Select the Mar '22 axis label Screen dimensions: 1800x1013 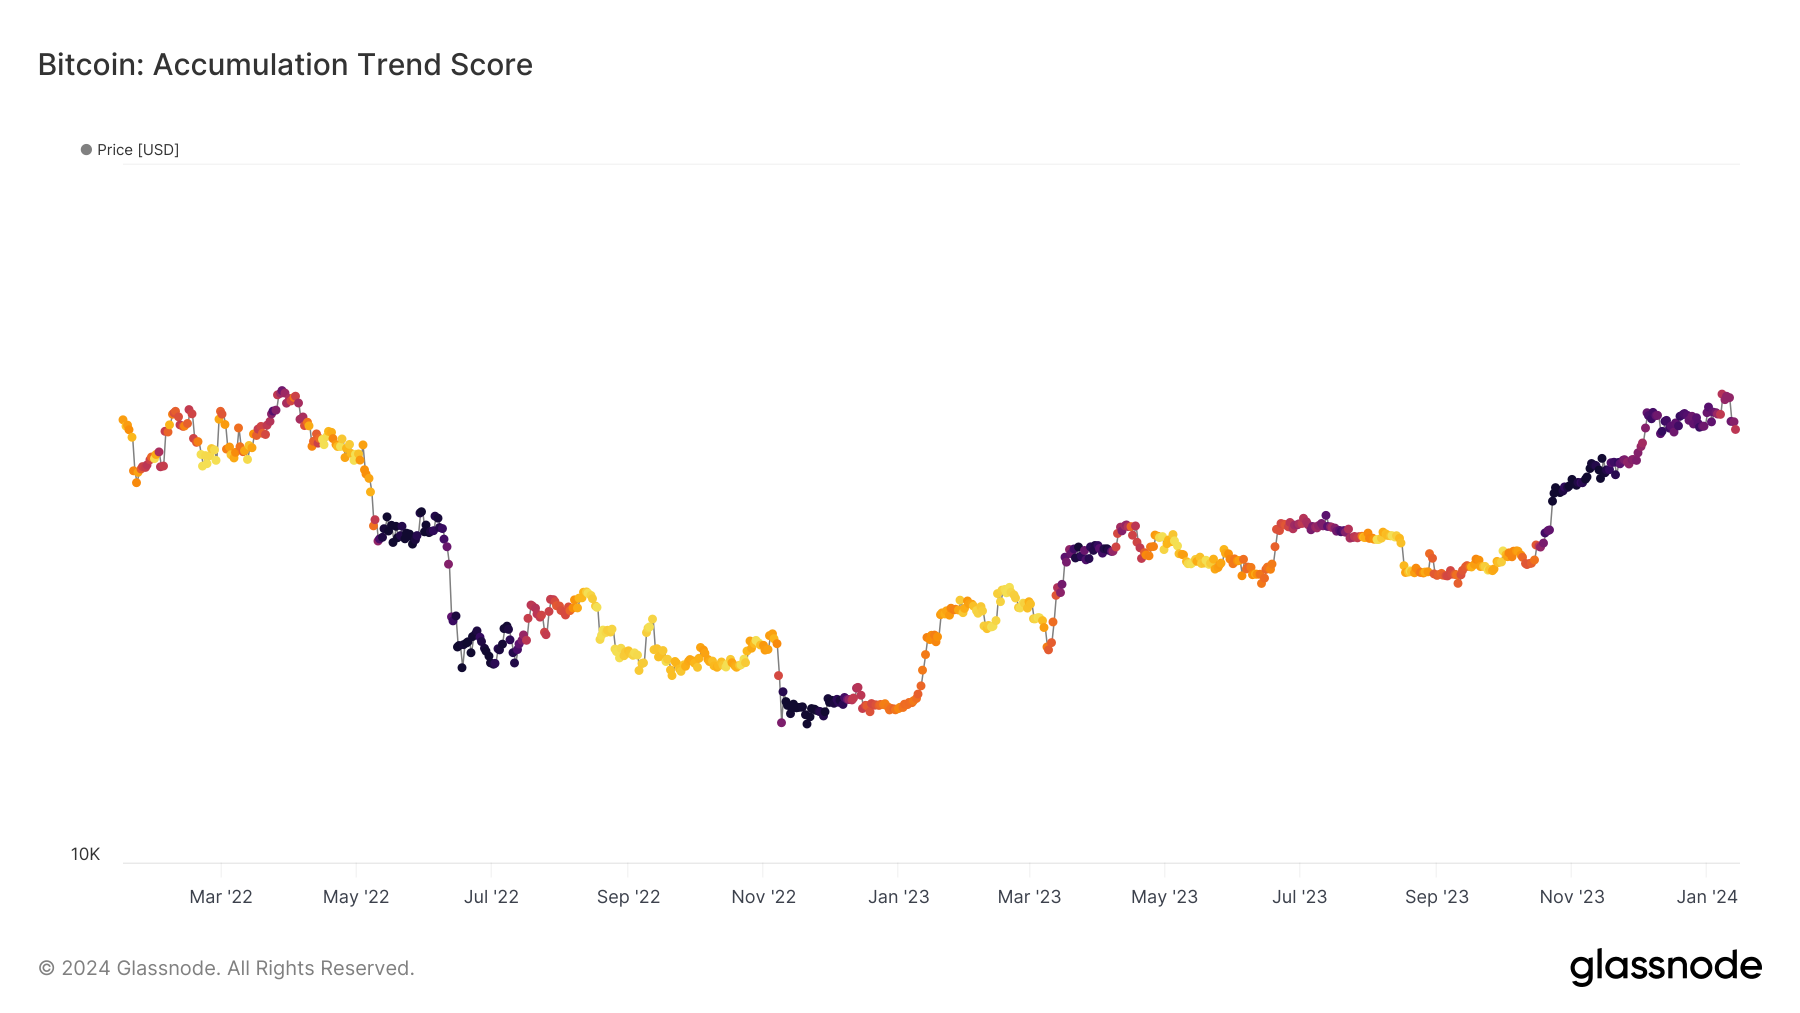pos(221,897)
